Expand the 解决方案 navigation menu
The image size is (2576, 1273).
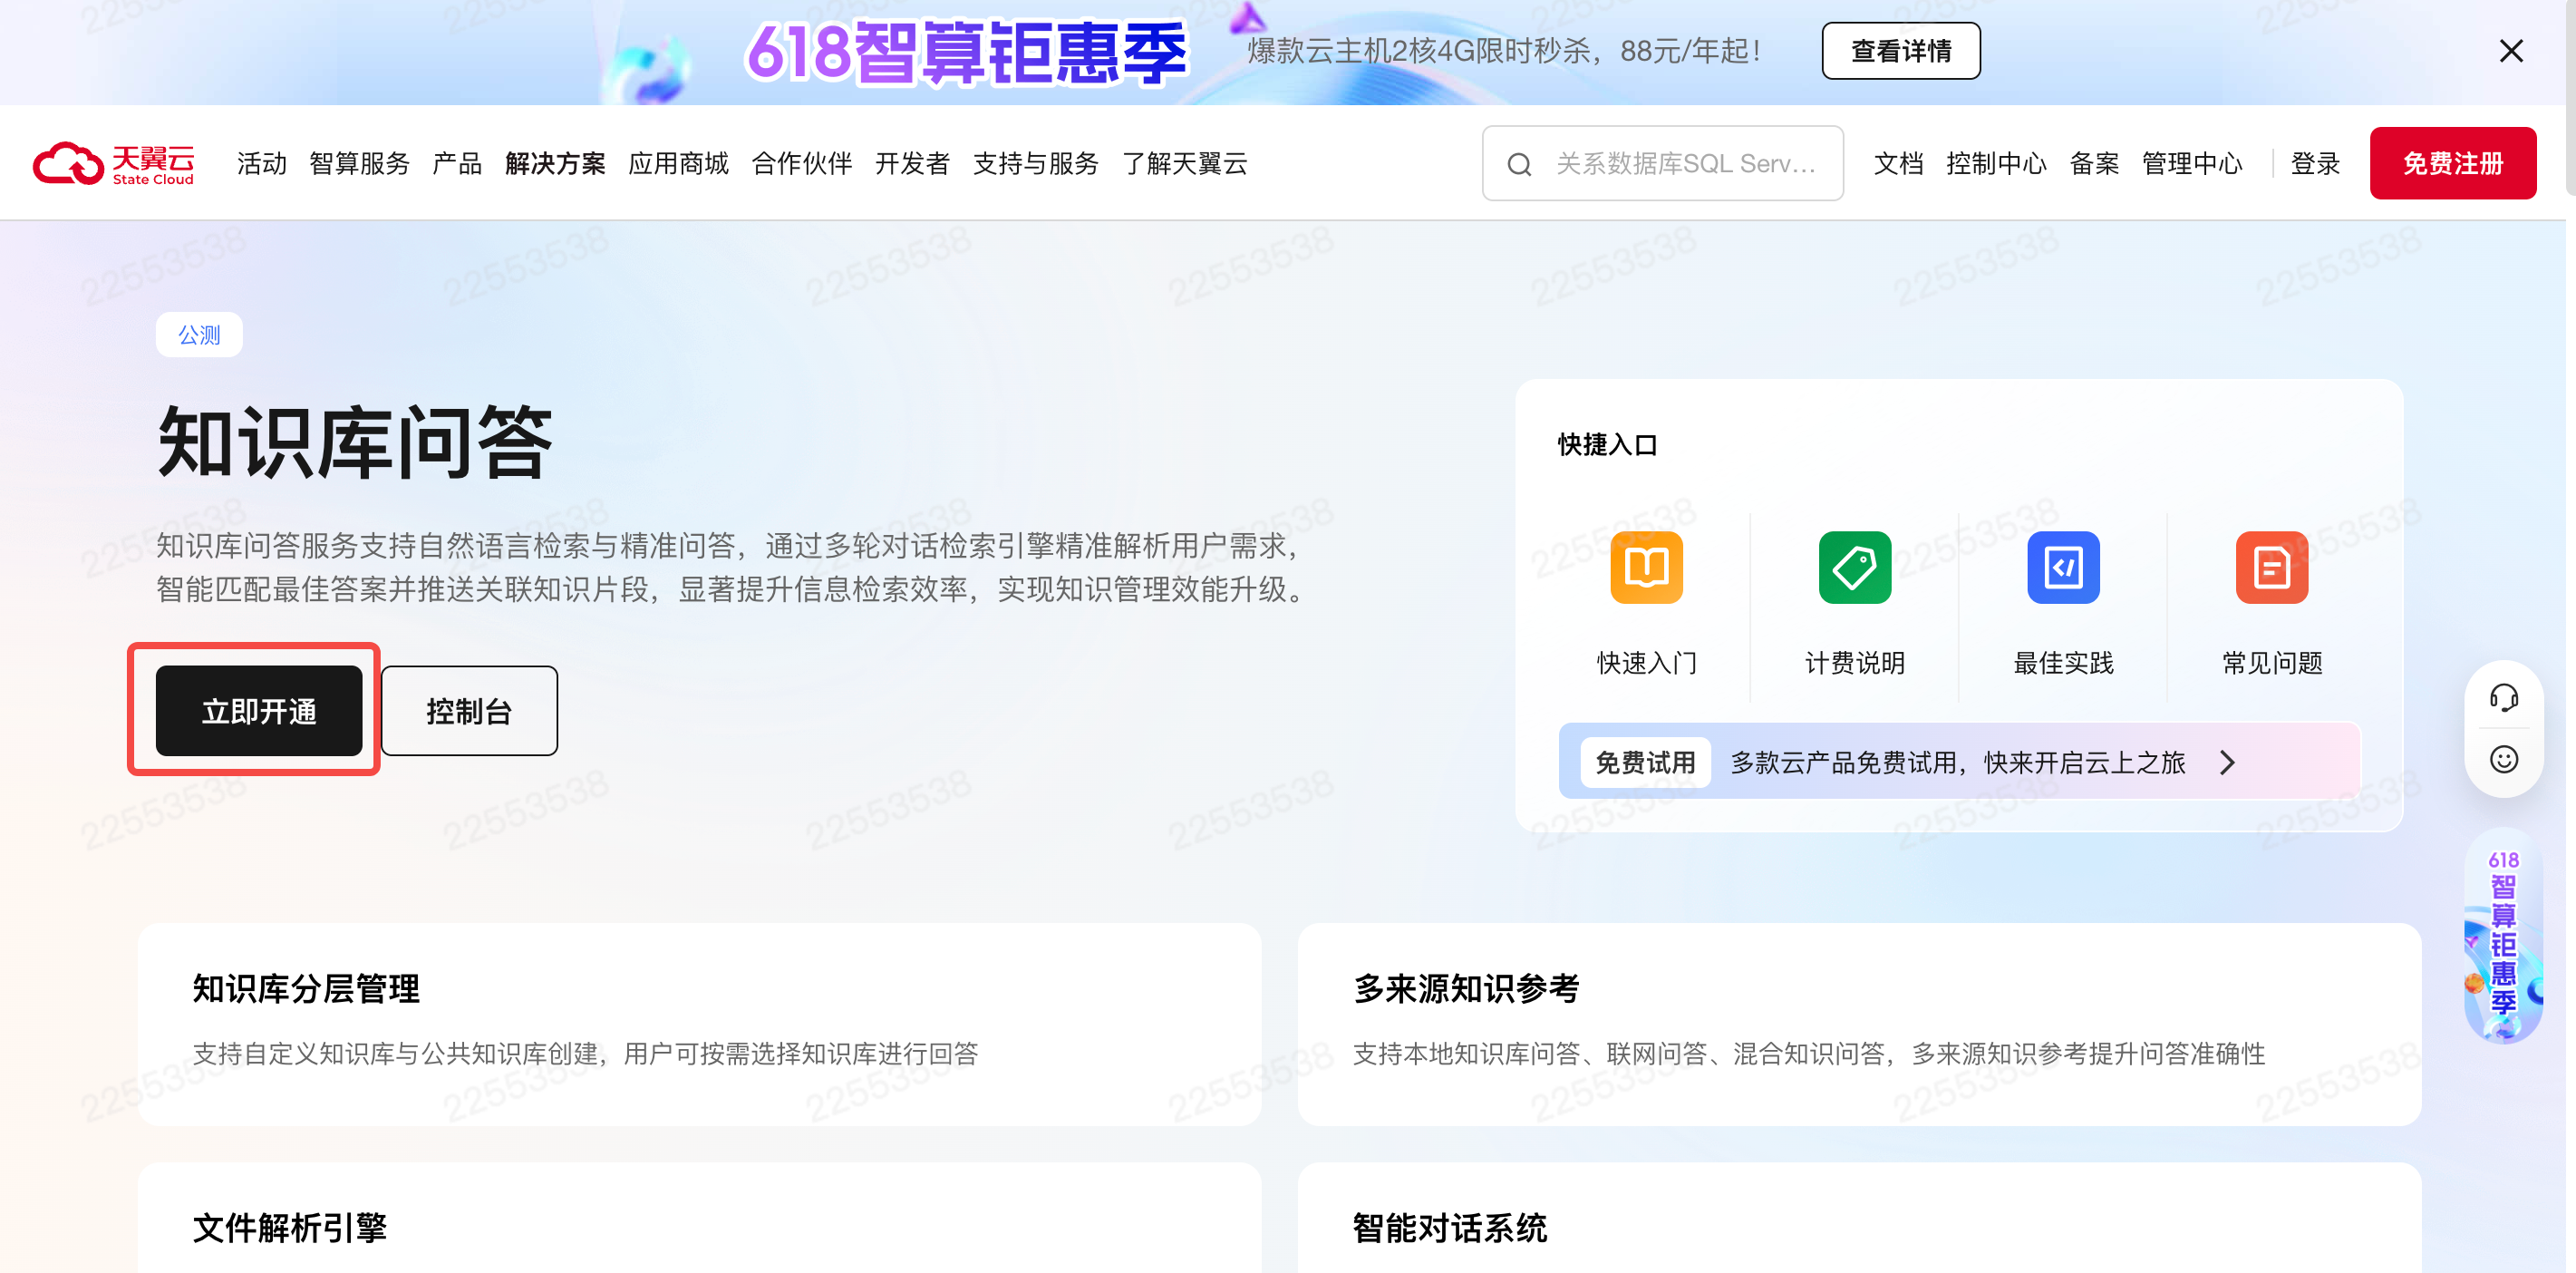click(555, 163)
